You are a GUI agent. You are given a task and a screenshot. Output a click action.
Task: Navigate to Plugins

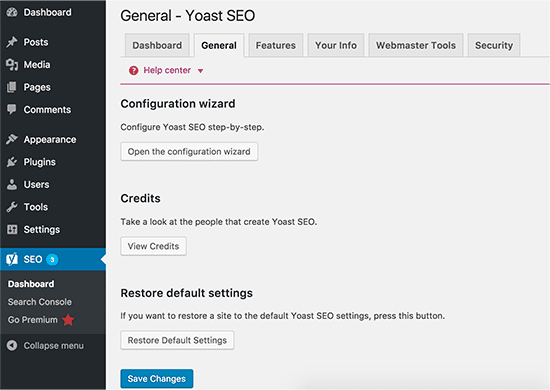pos(40,162)
